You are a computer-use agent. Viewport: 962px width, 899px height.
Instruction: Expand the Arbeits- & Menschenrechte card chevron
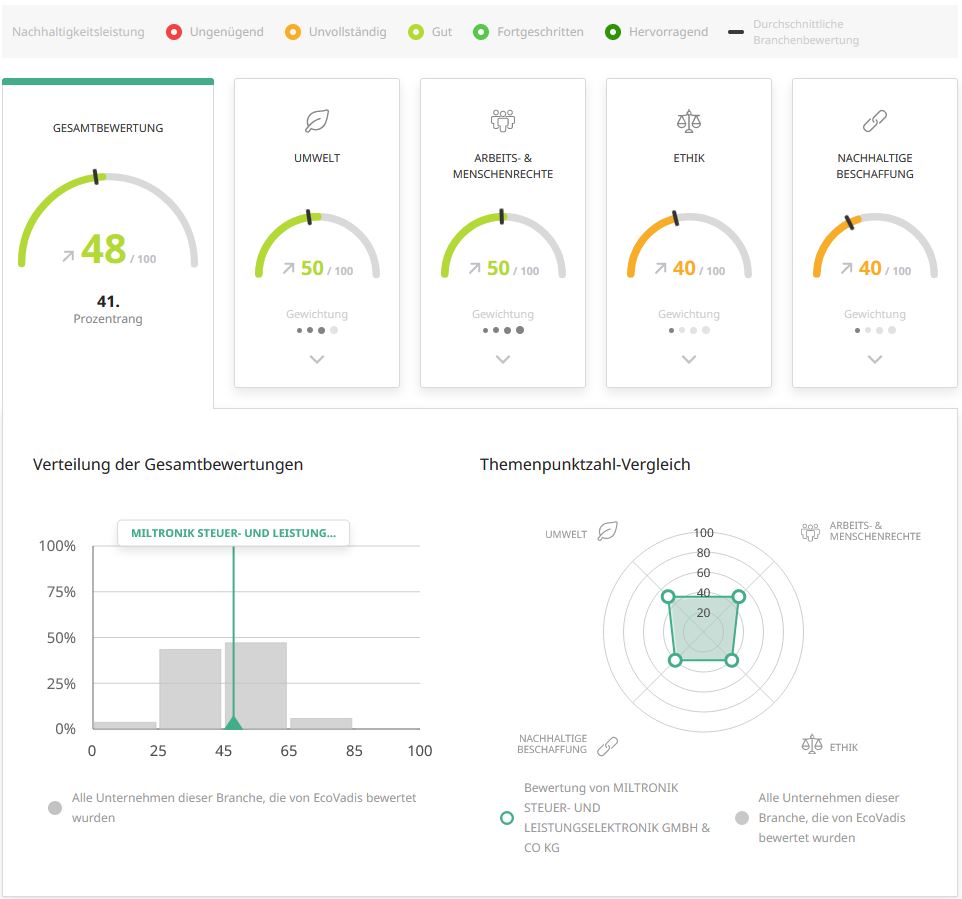[x=503, y=359]
